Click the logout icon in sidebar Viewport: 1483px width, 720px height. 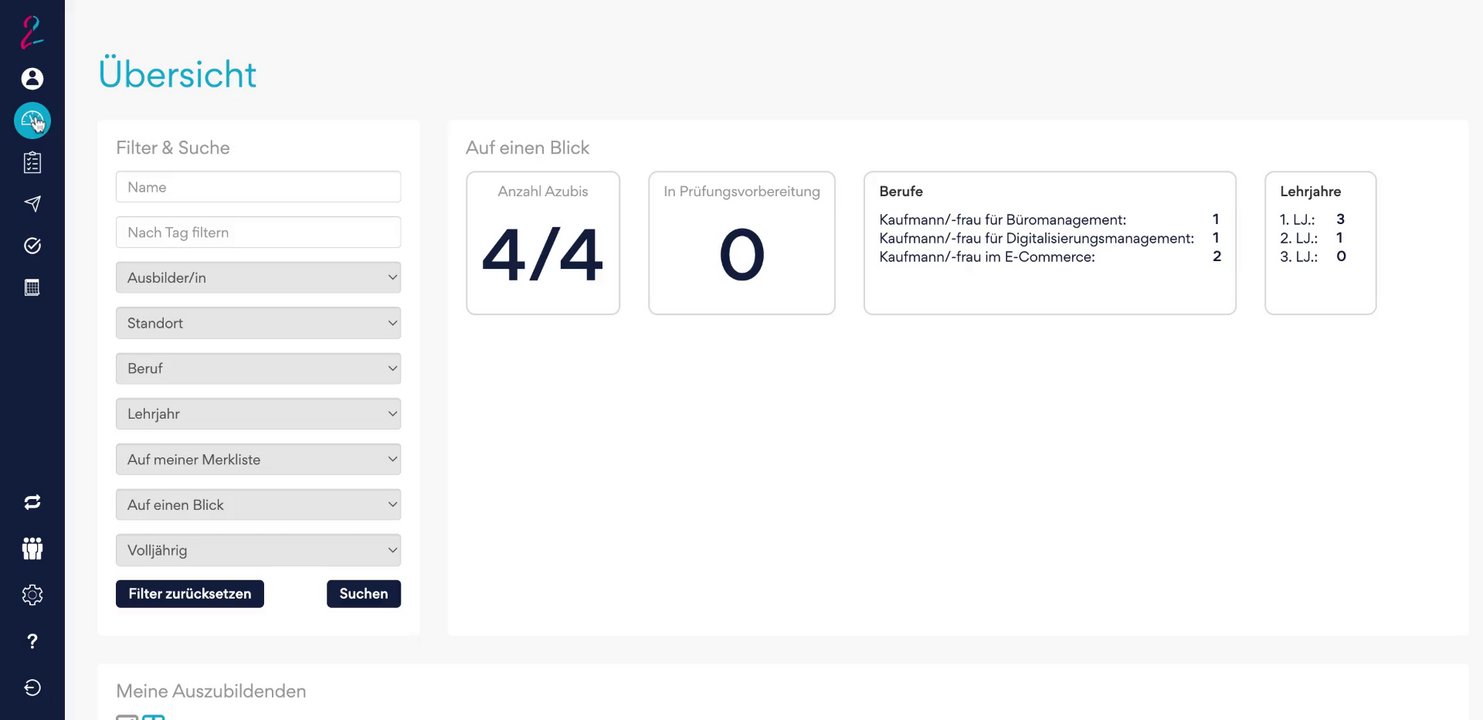(32, 687)
